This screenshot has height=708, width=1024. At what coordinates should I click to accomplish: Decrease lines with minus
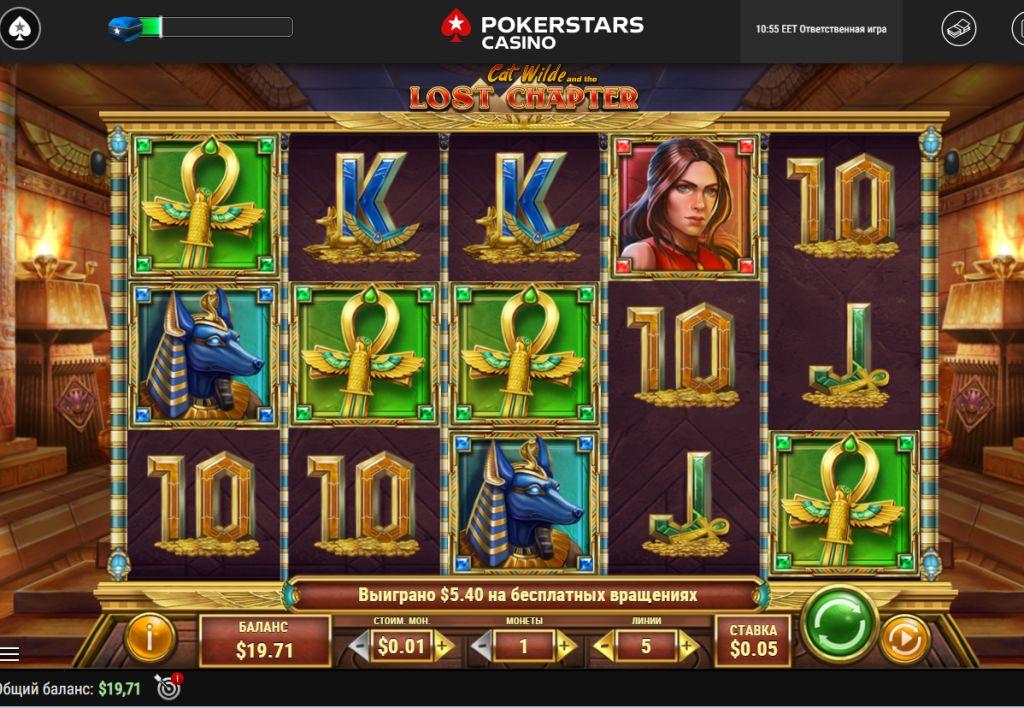pos(603,647)
